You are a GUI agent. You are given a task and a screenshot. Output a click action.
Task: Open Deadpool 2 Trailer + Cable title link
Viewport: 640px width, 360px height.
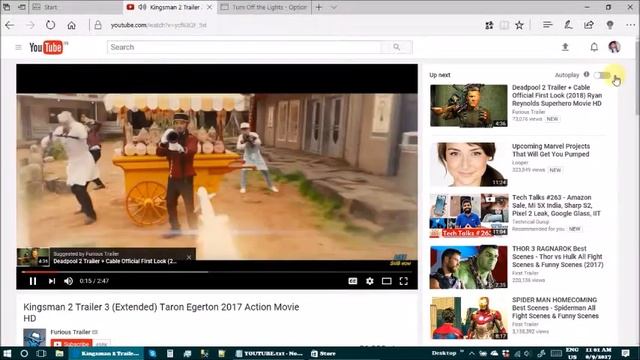coord(557,96)
